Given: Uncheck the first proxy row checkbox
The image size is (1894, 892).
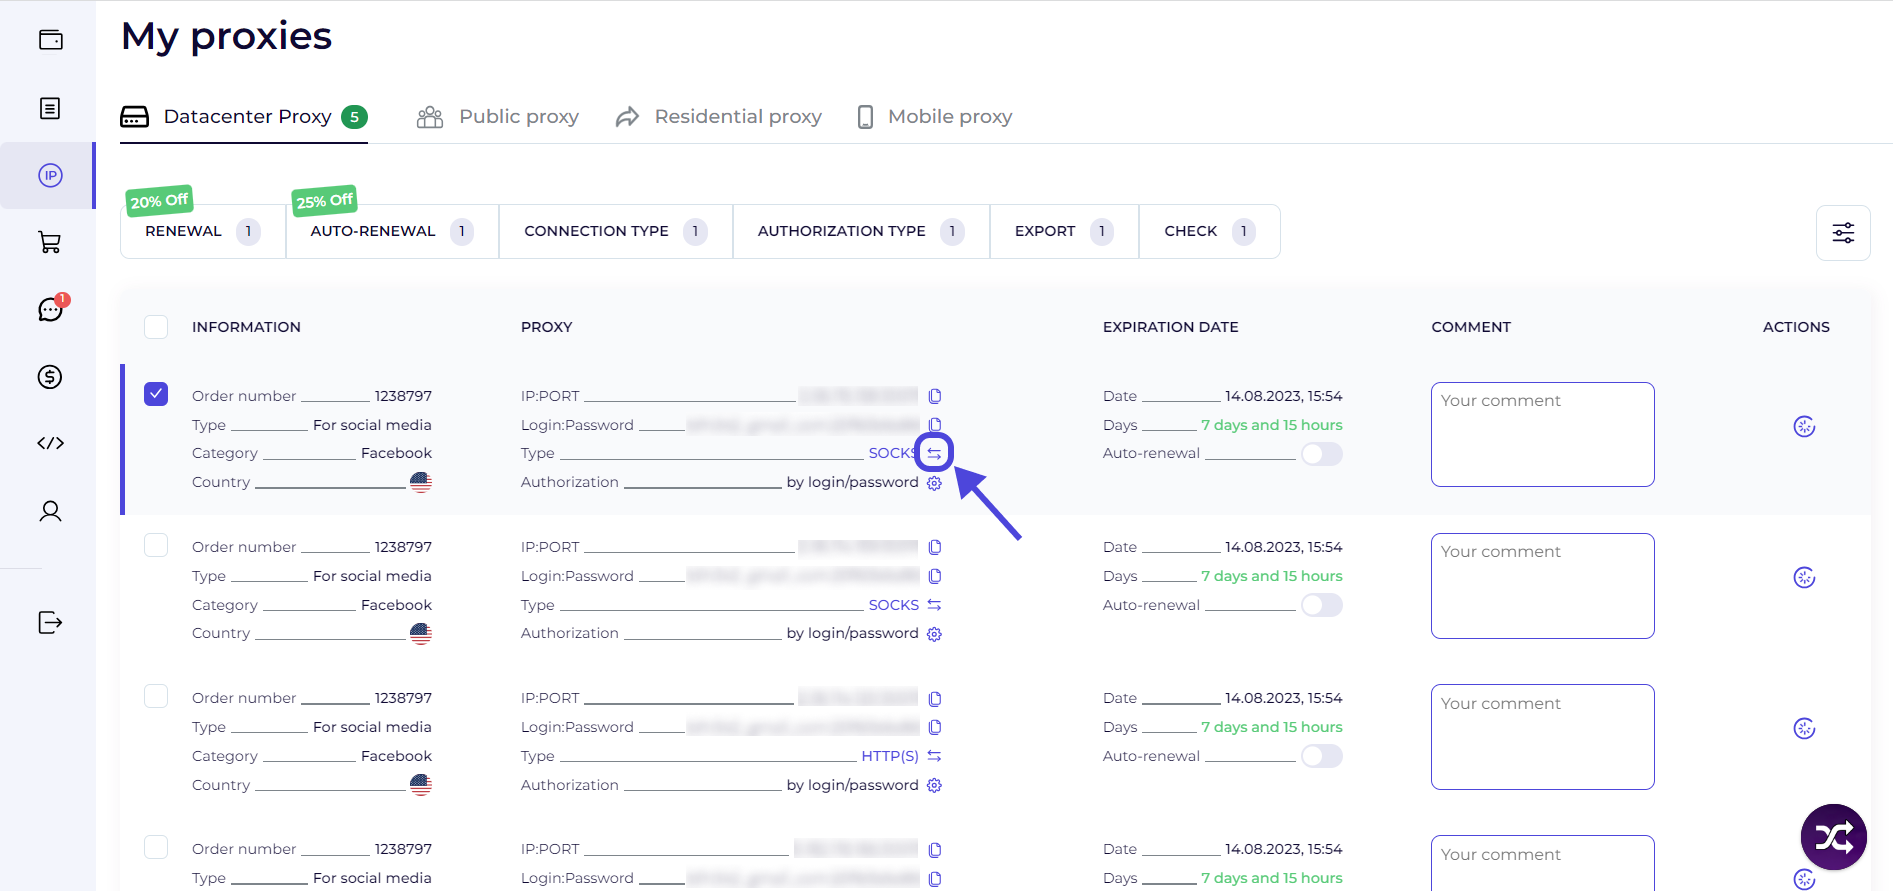Looking at the screenshot, I should pos(156,394).
